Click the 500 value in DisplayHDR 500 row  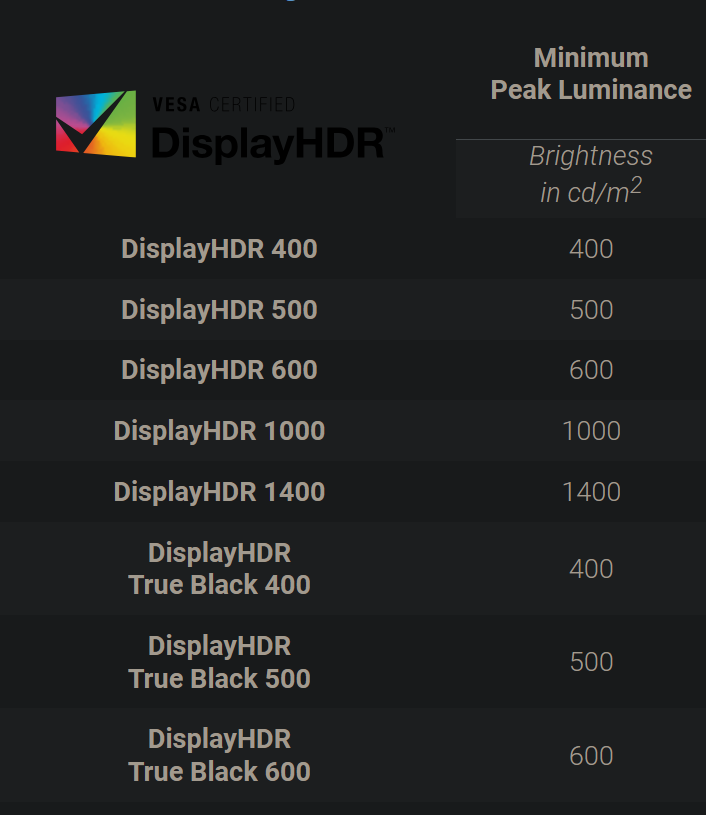tap(591, 309)
